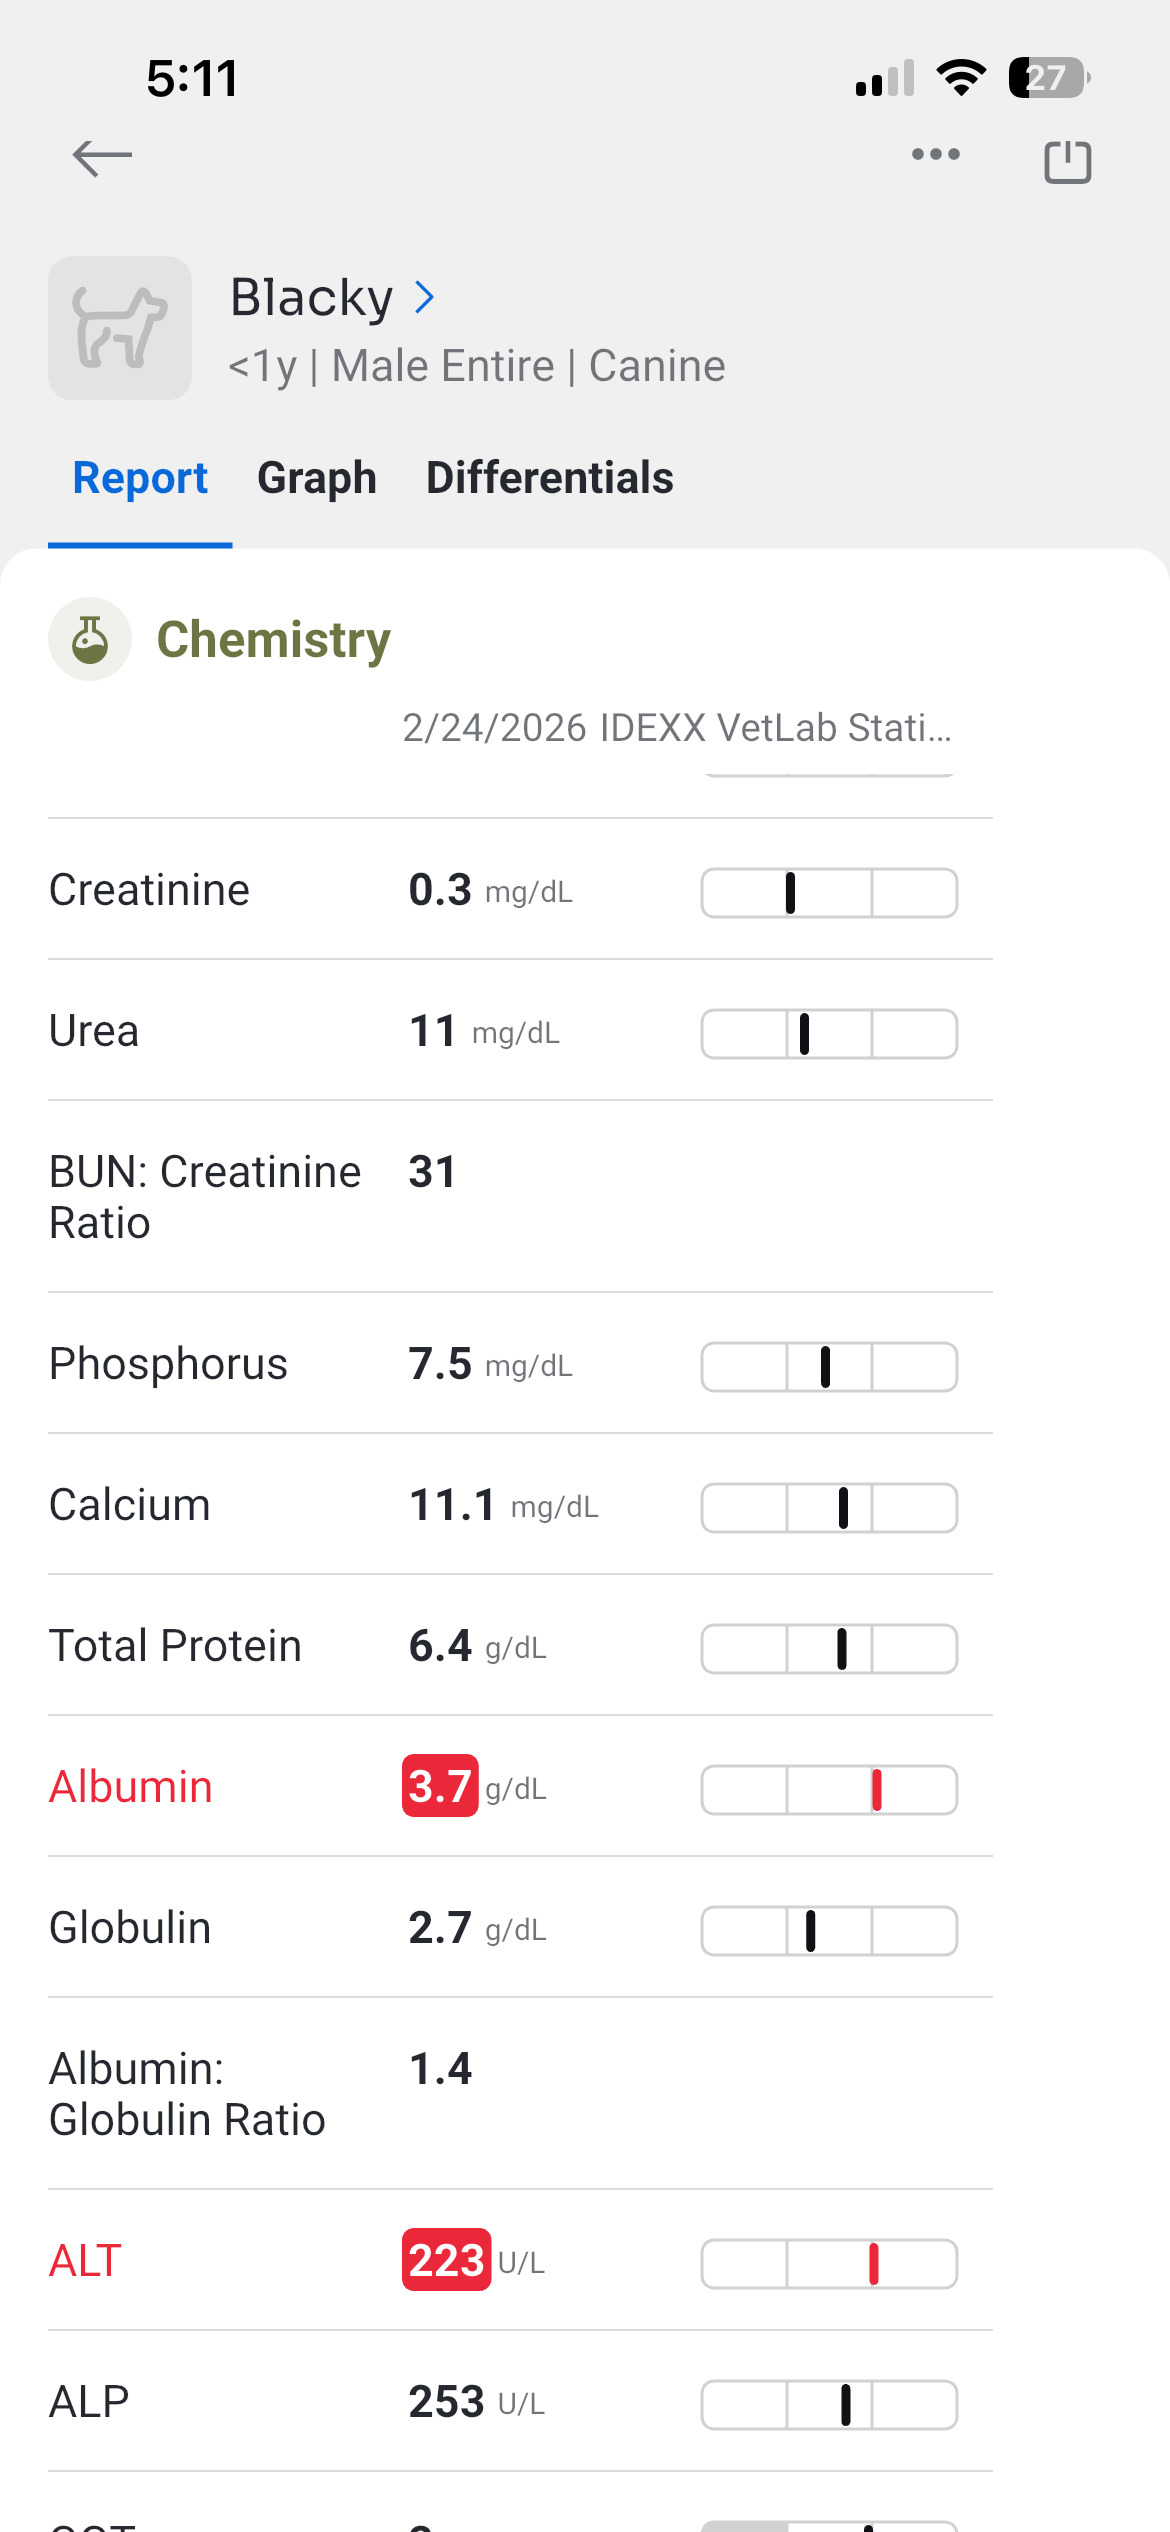Tap the red ALT 223 result
The image size is (1170, 2532).
(446, 2260)
